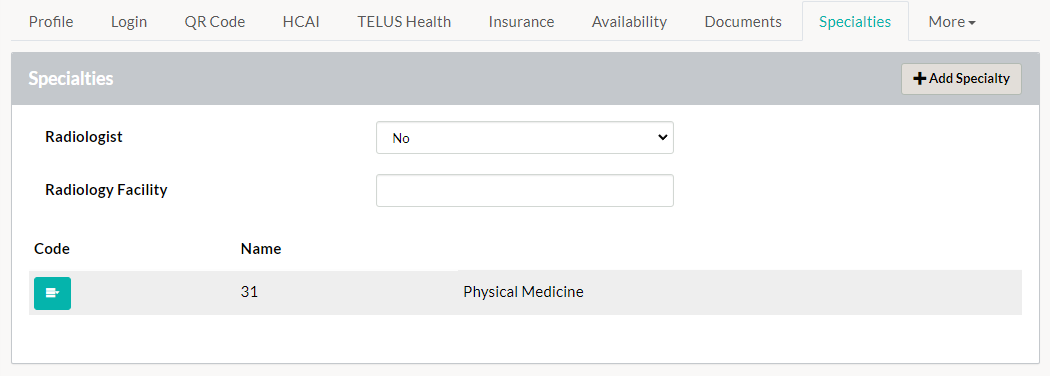Select the HCAI tab
The width and height of the screenshot is (1050, 376).
click(301, 21)
